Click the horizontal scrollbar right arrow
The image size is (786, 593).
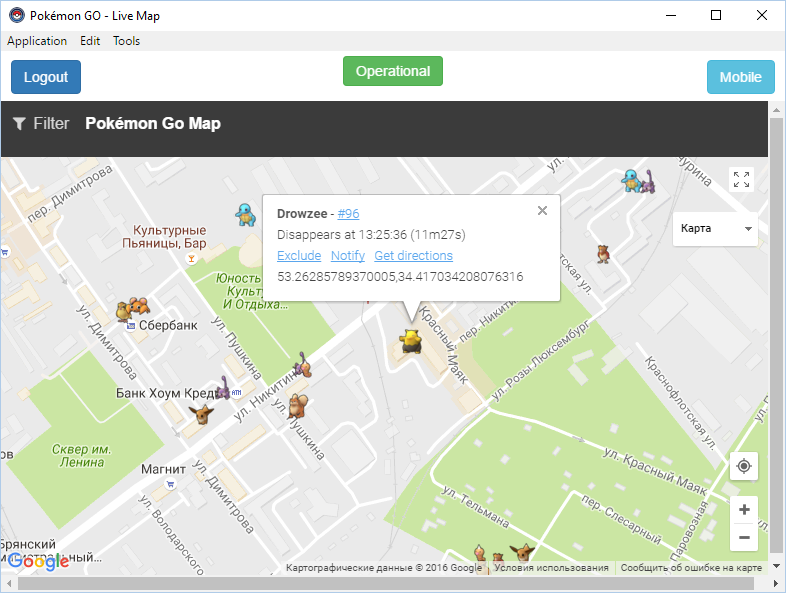776,584
